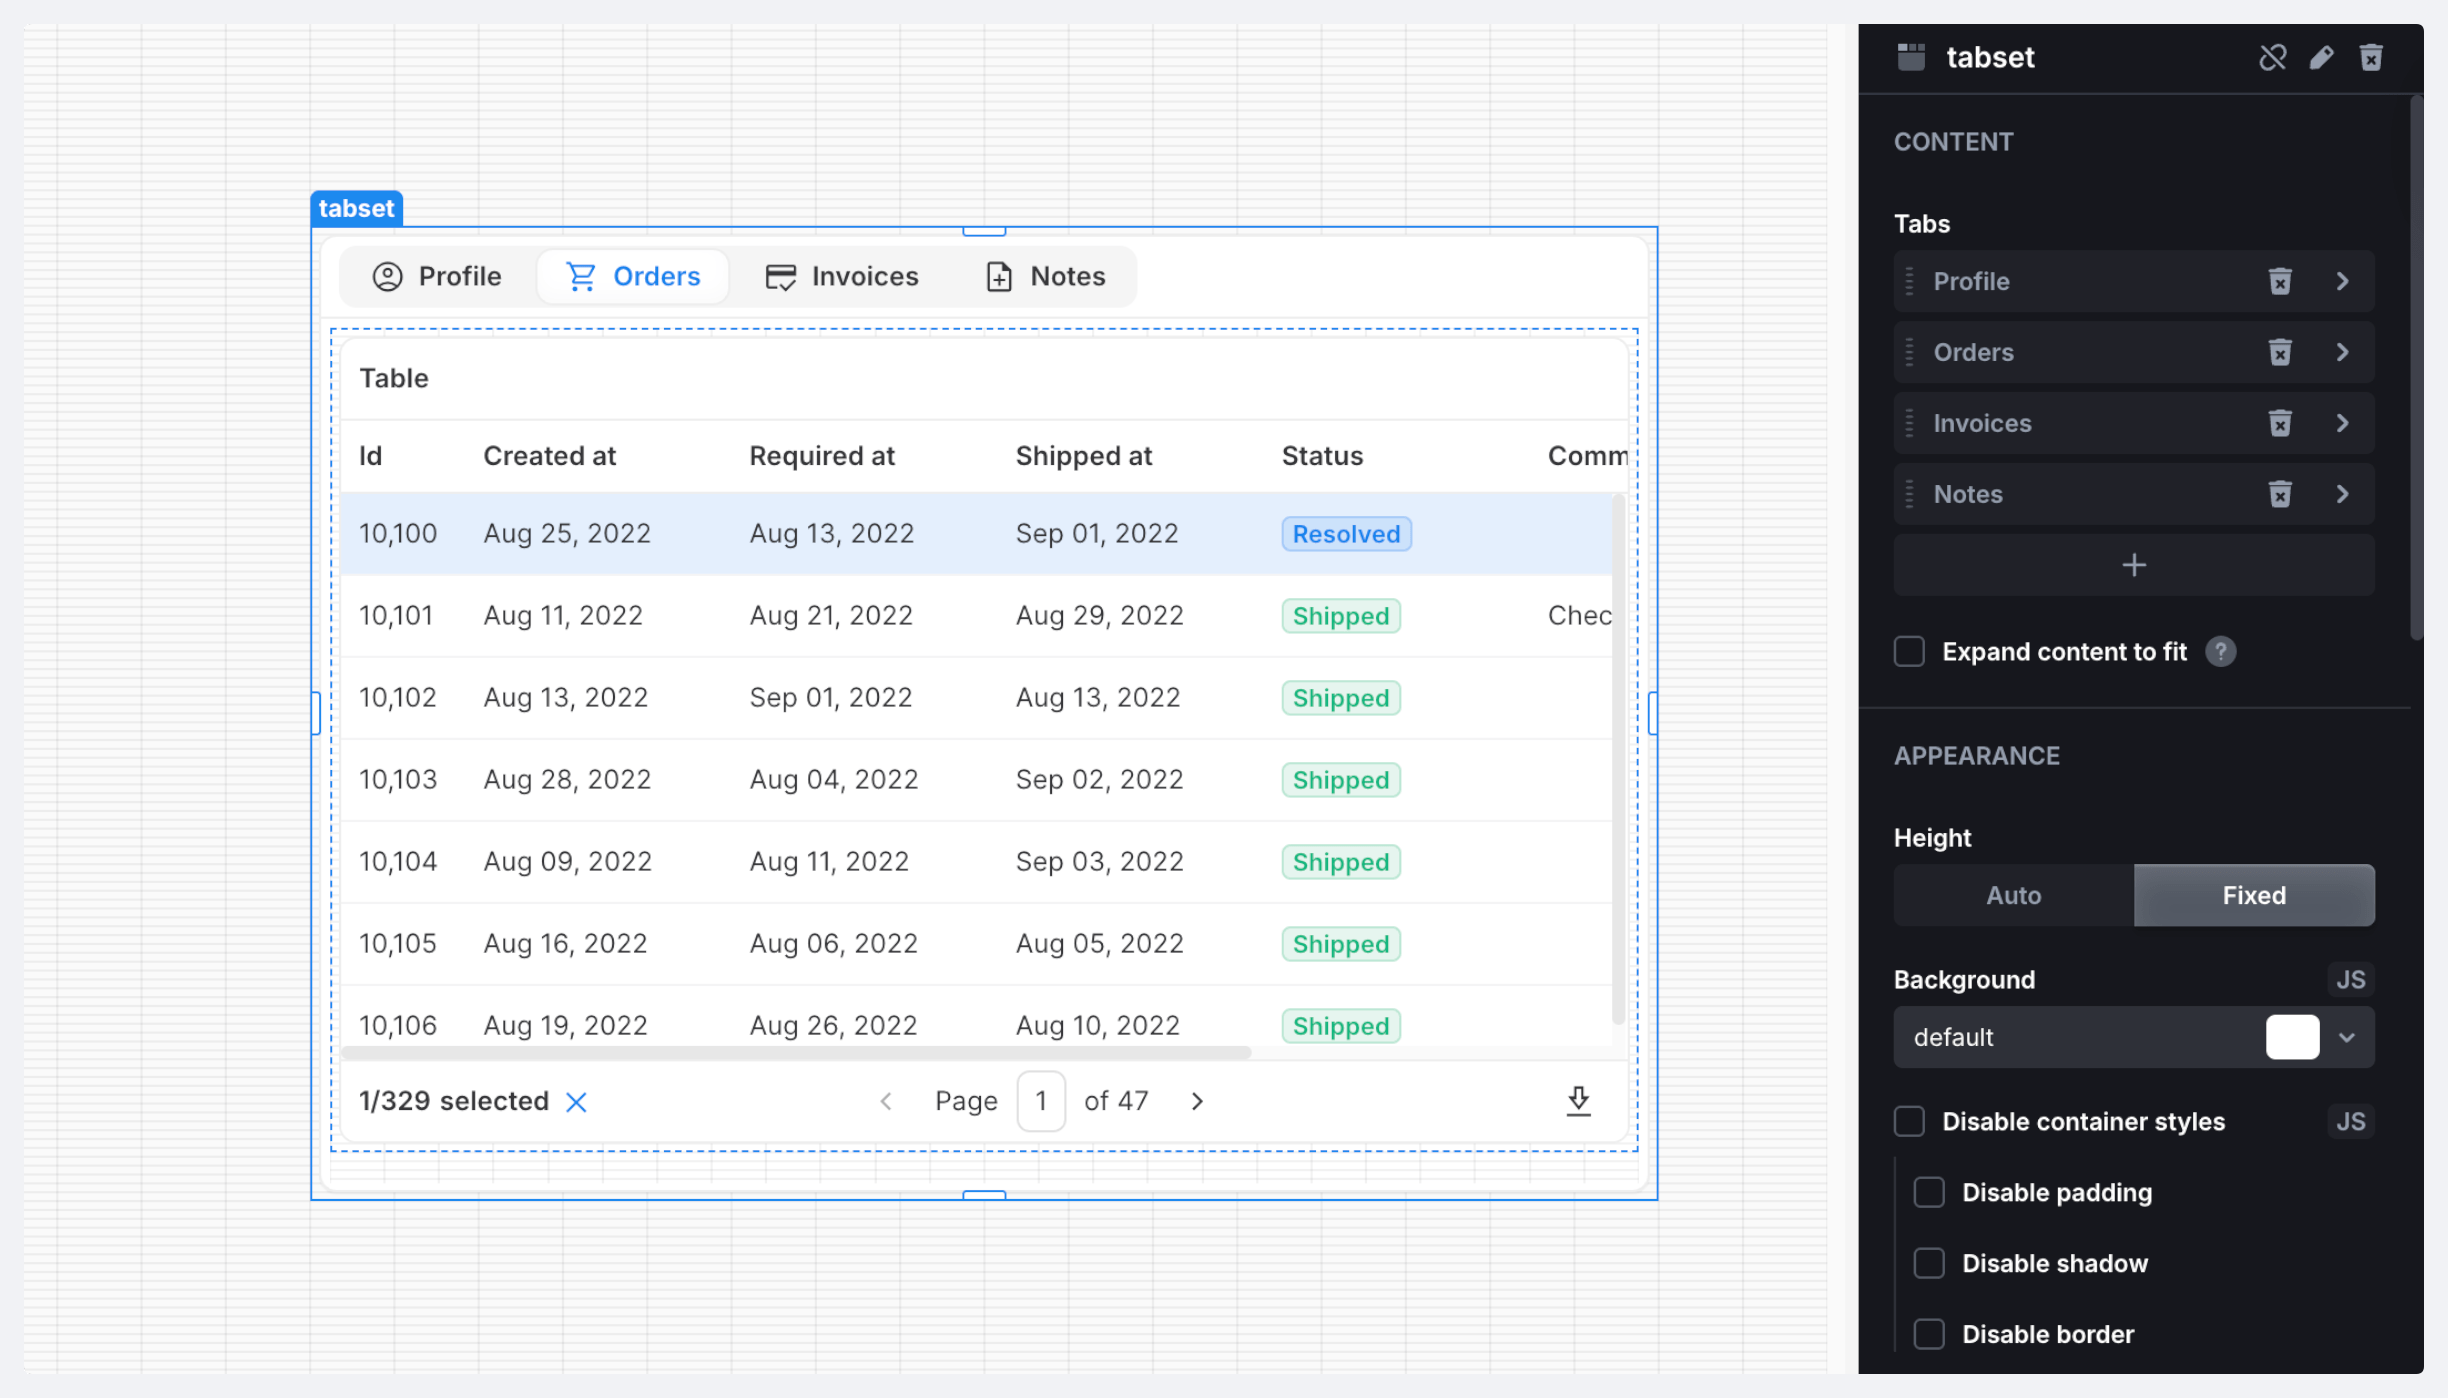Add a new tab with the plus button
Screen dimensions: 2448x1398
point(2133,565)
